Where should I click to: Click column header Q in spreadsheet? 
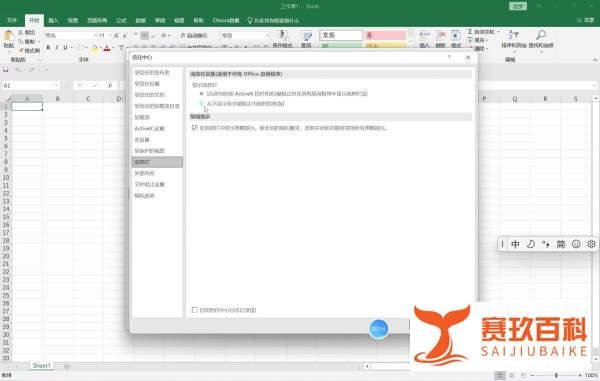(x=515, y=99)
